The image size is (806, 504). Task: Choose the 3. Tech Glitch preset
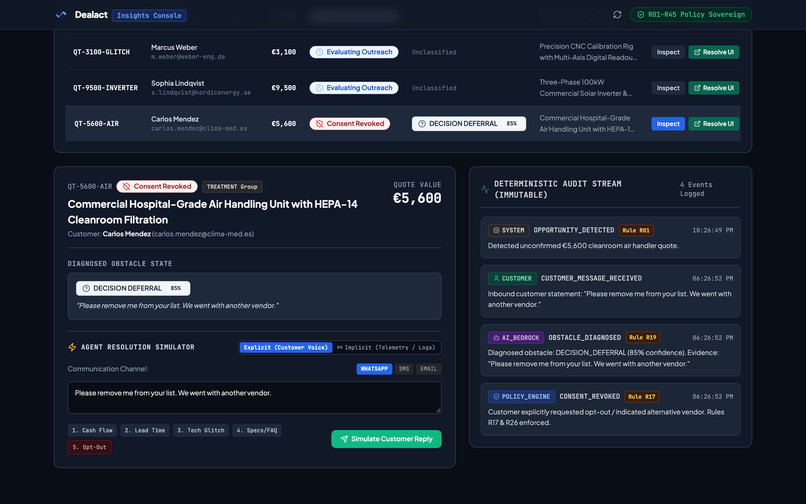[200, 430]
